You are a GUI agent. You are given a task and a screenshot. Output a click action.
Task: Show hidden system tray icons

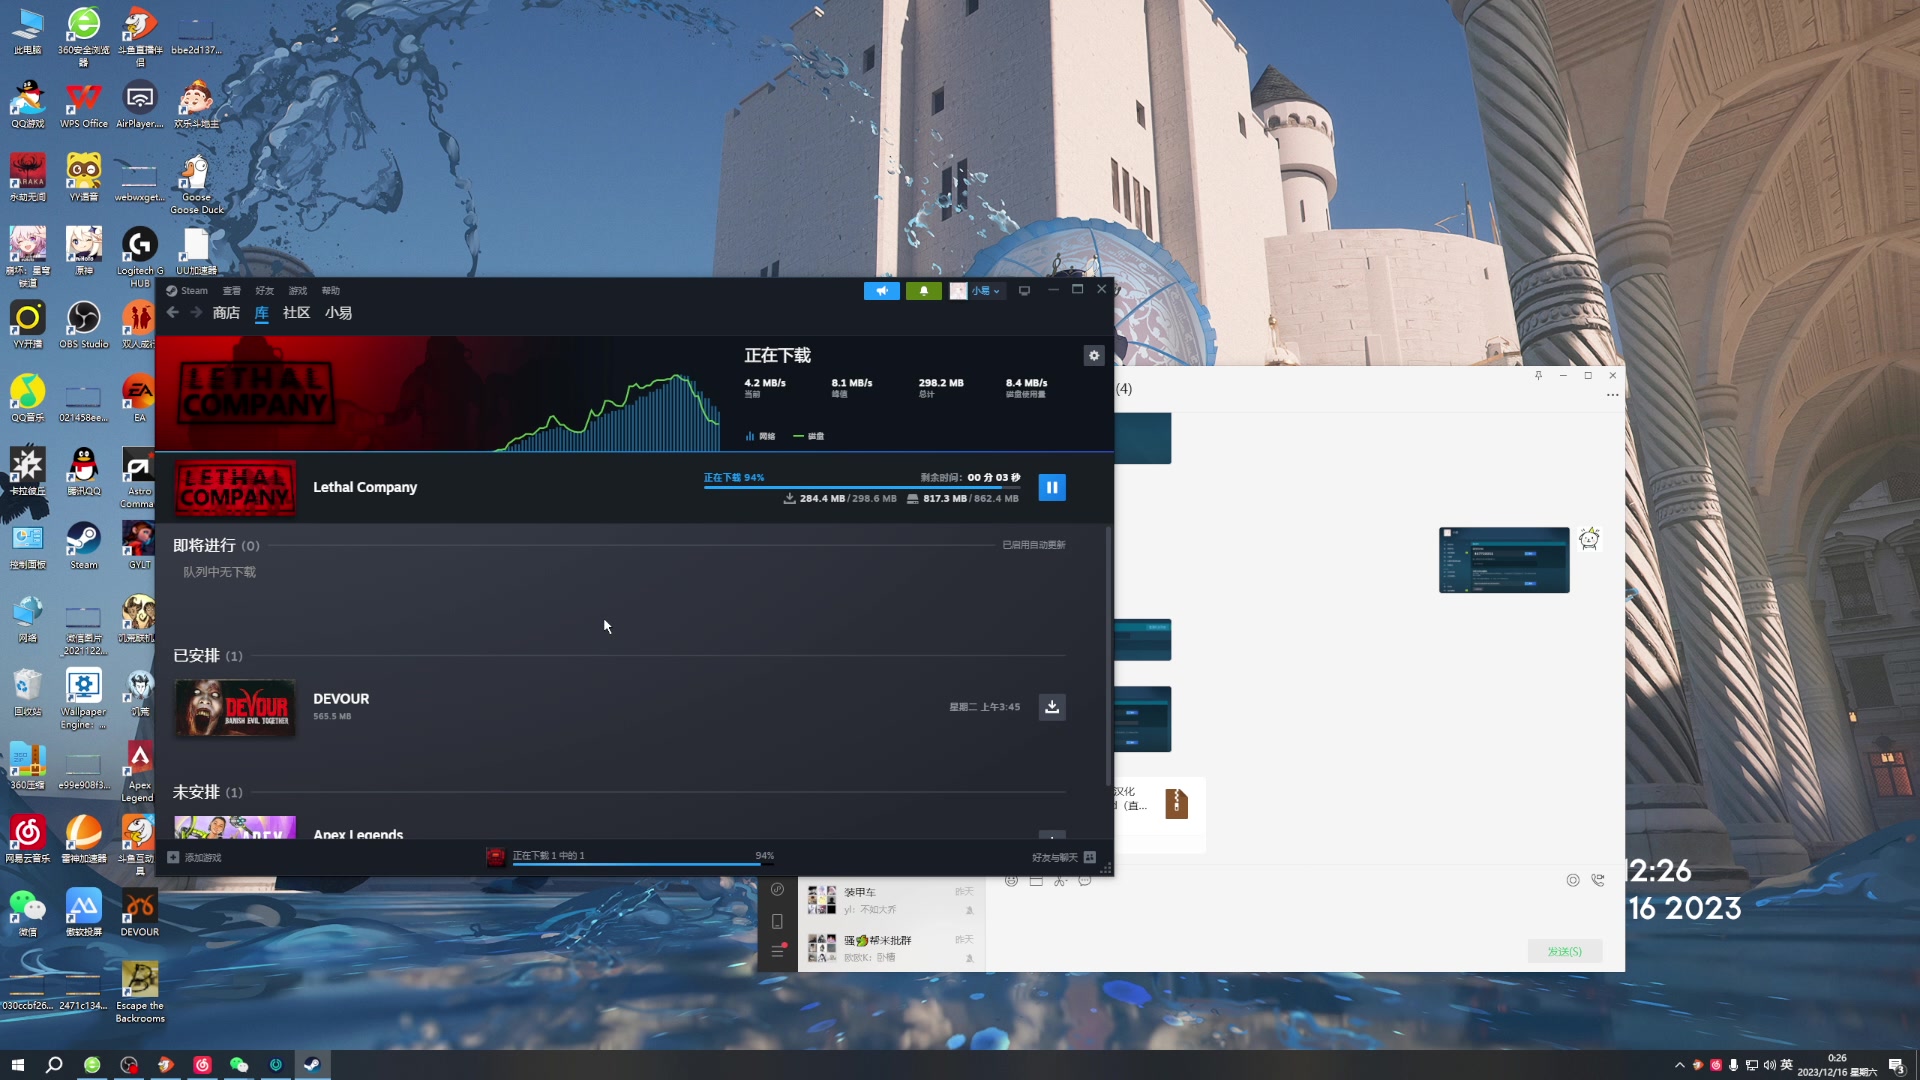1680,1065
